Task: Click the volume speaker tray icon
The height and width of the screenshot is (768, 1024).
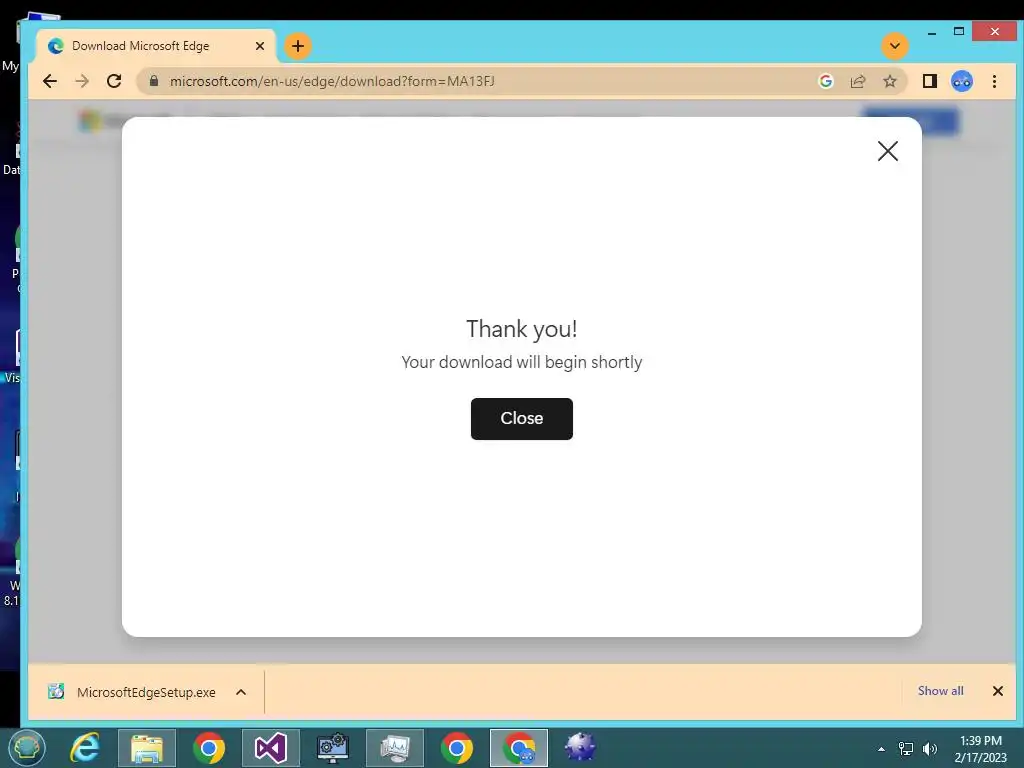Action: pos(930,749)
